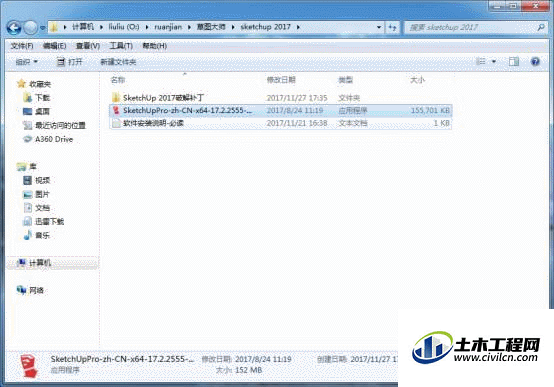The height and width of the screenshot is (387, 554).
Task: Click the 文档 library icon
Action: coord(28,208)
